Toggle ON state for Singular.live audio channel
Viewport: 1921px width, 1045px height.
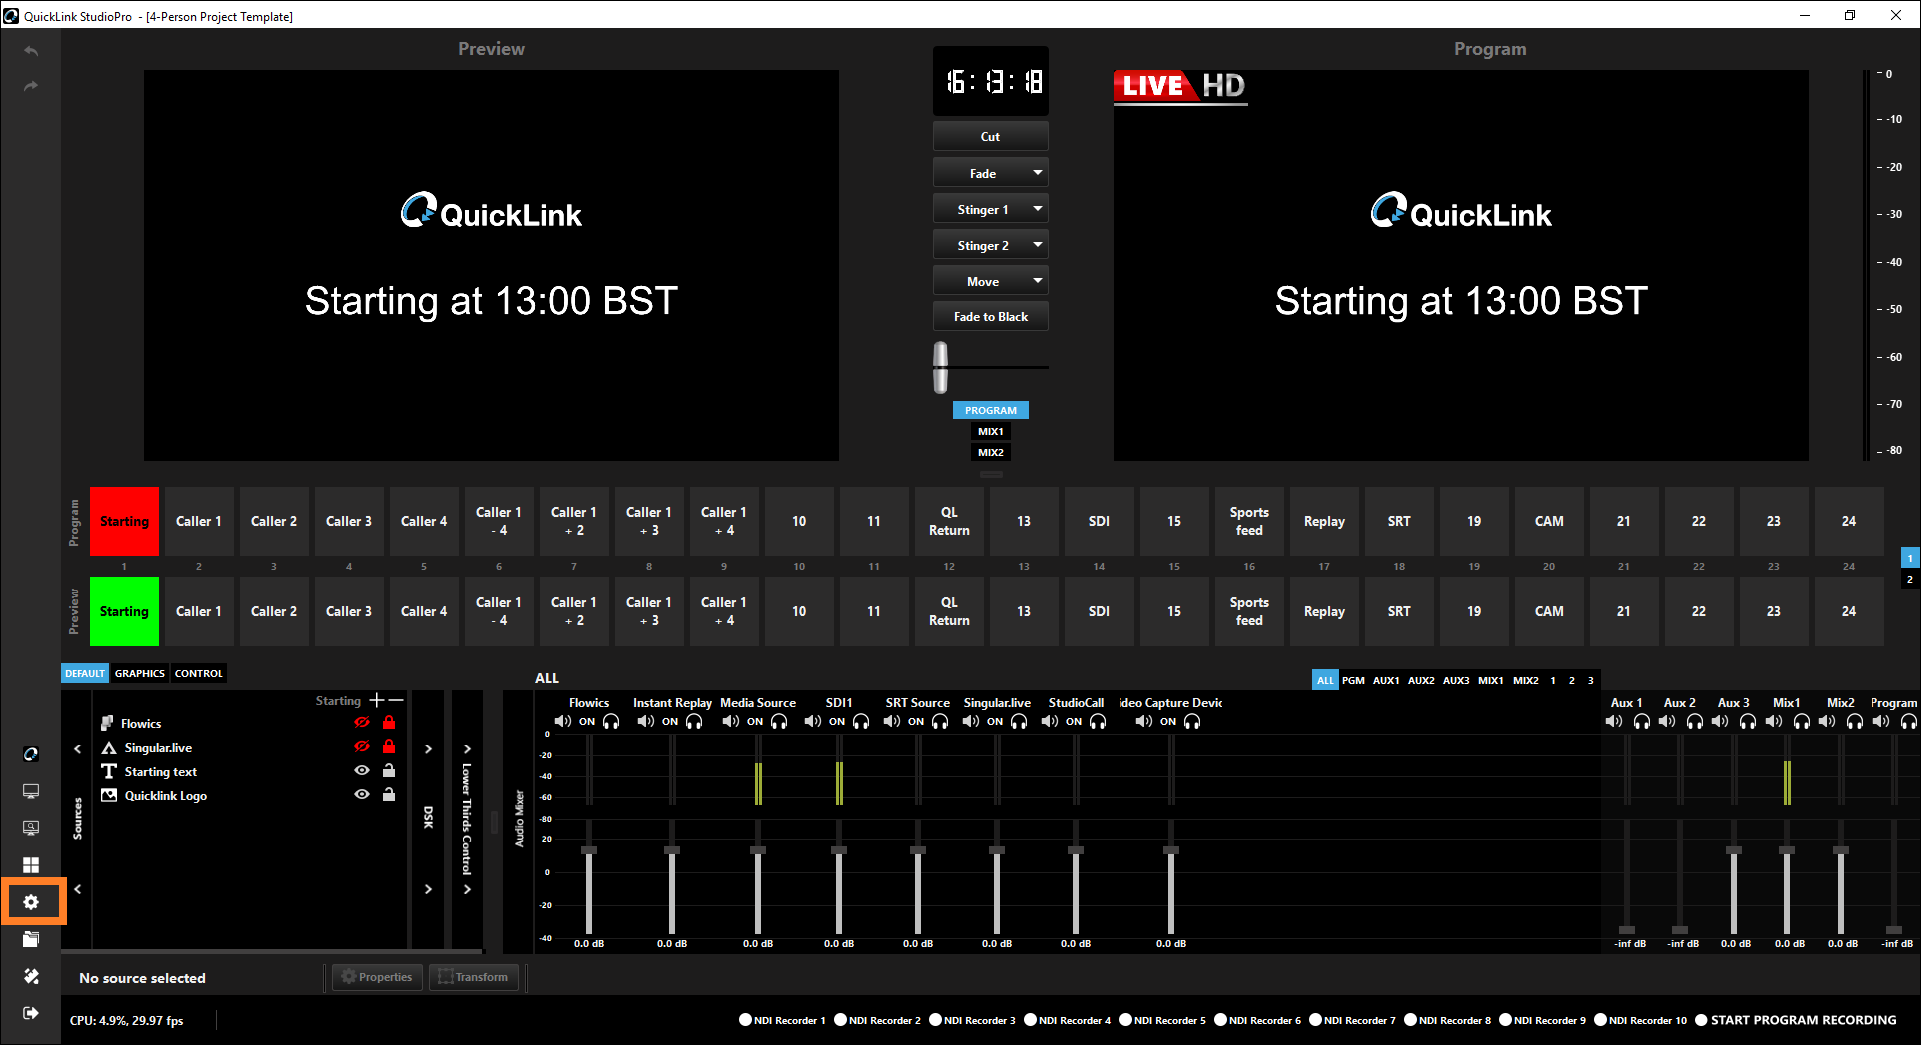pyautogui.click(x=995, y=722)
